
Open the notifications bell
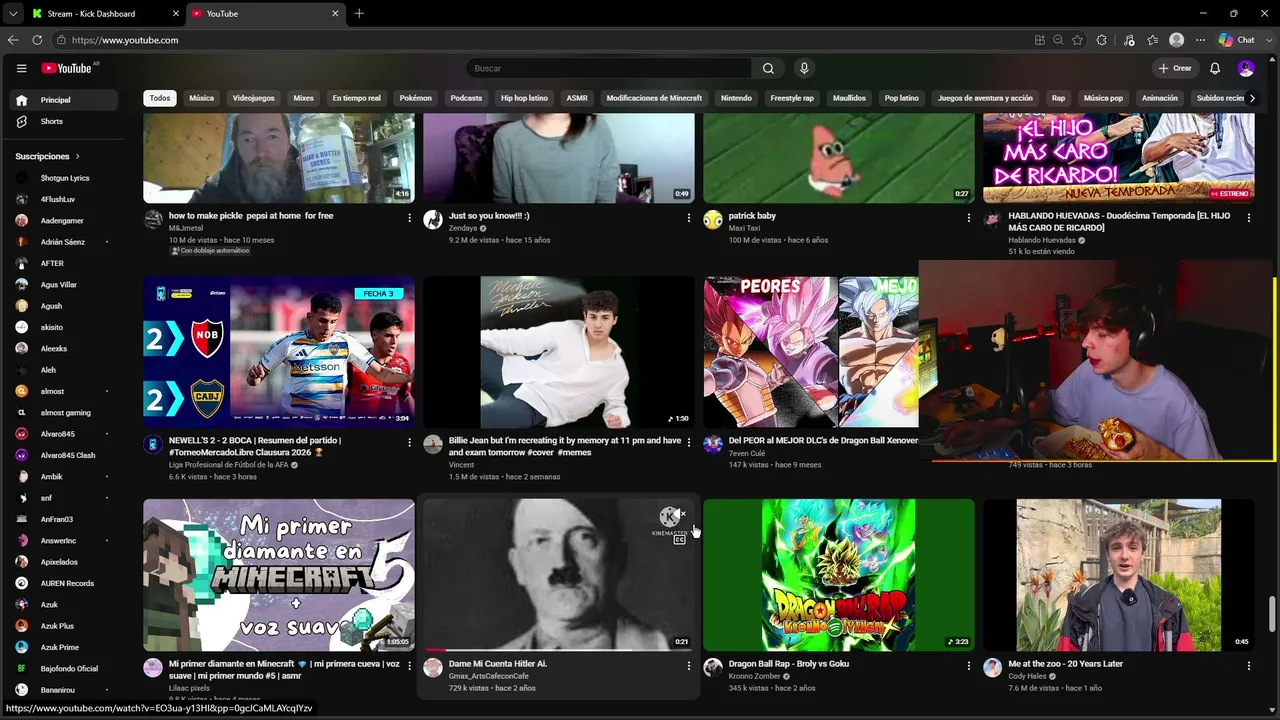[x=1215, y=68]
